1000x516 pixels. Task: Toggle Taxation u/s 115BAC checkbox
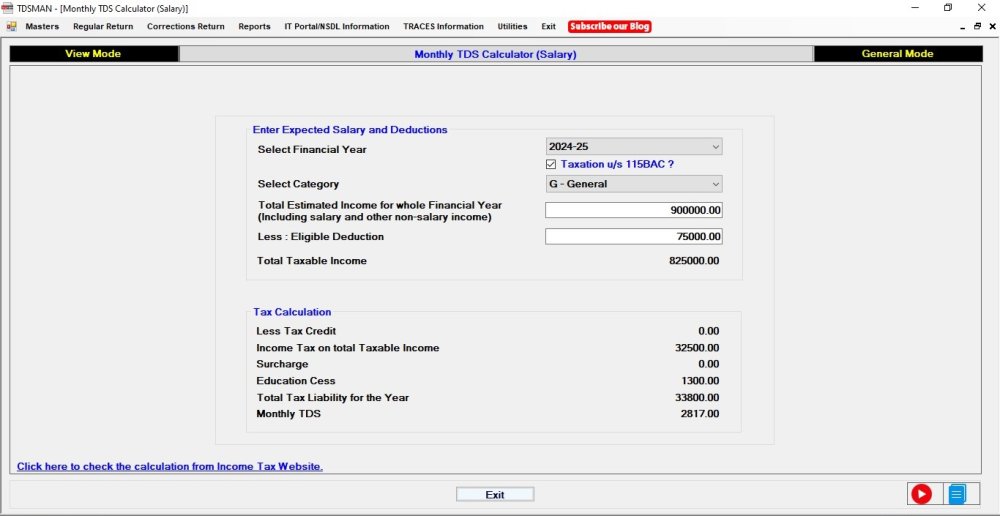click(551, 165)
